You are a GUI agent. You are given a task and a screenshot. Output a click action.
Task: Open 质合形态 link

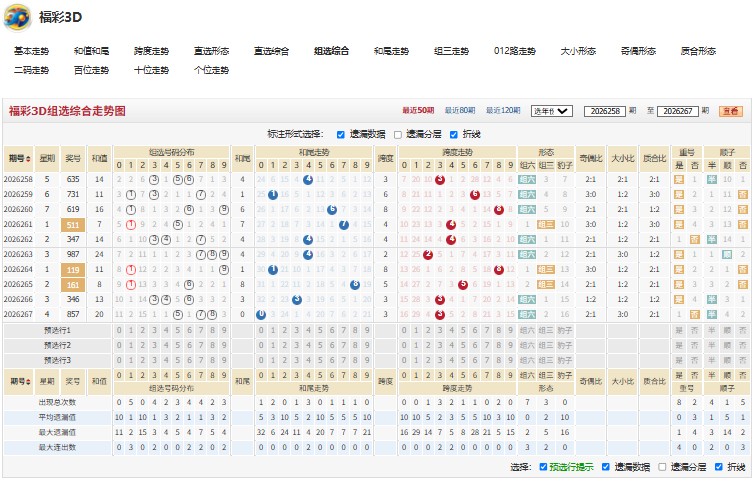[698, 51]
